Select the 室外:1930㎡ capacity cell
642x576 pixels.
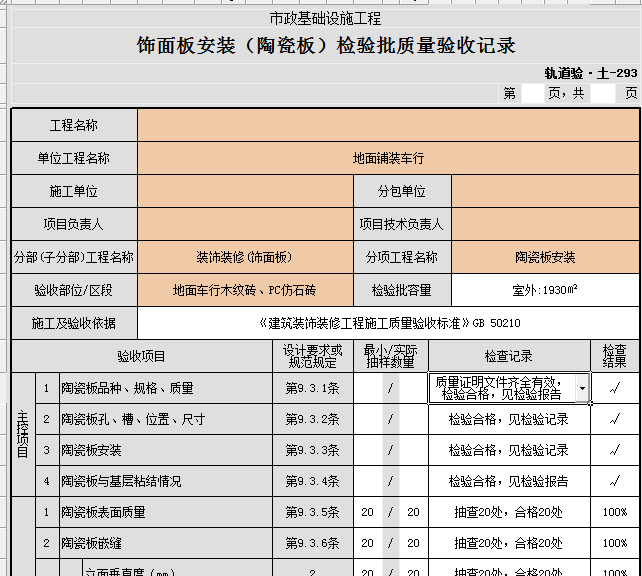[x=545, y=290]
